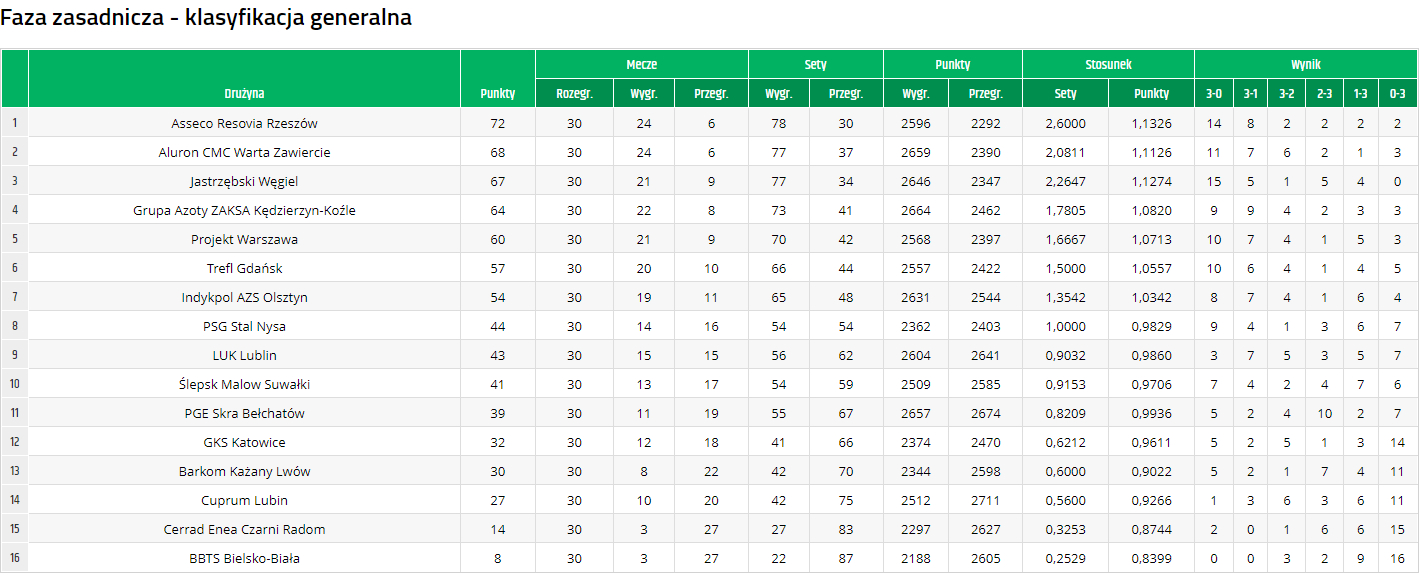Click the 2-3 result column header
The width and height of the screenshot is (1419, 578).
click(x=1324, y=93)
